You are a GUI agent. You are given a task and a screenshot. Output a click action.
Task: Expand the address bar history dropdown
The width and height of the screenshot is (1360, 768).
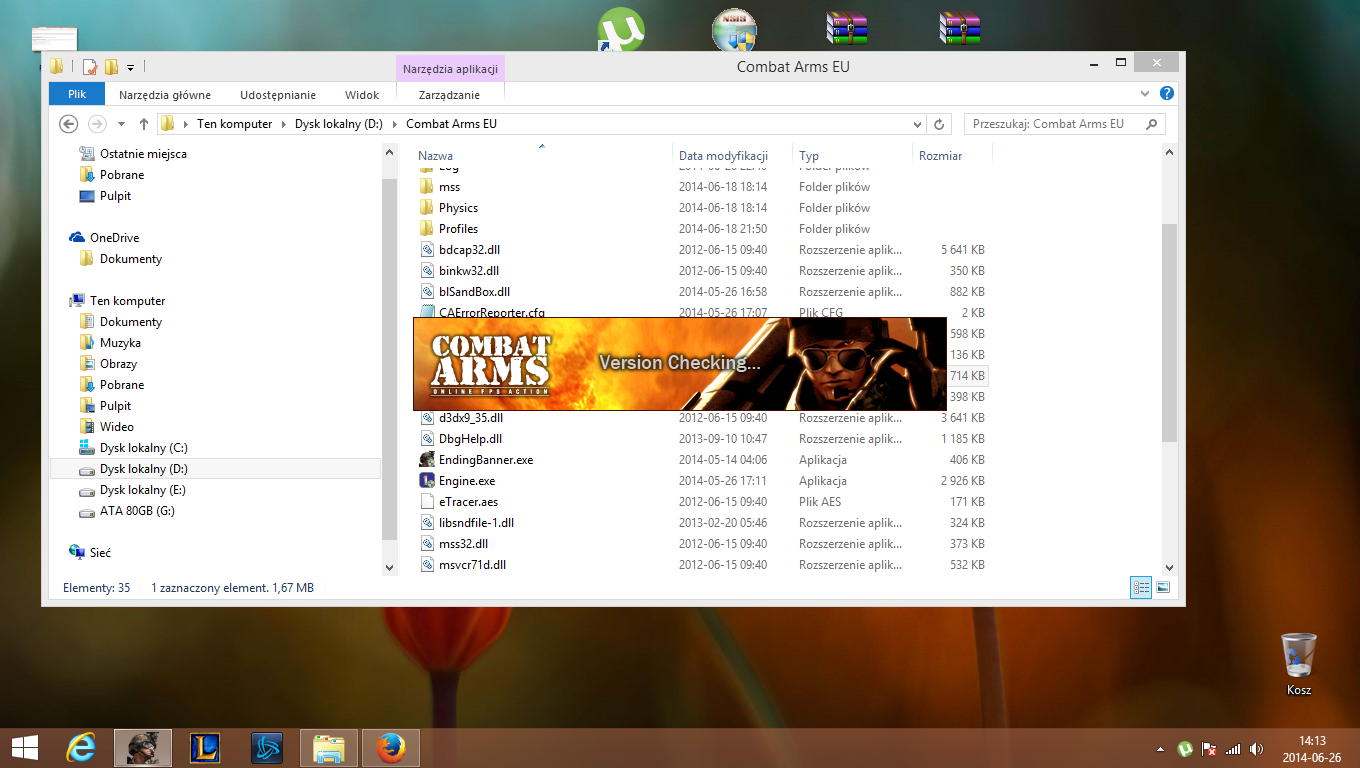917,124
